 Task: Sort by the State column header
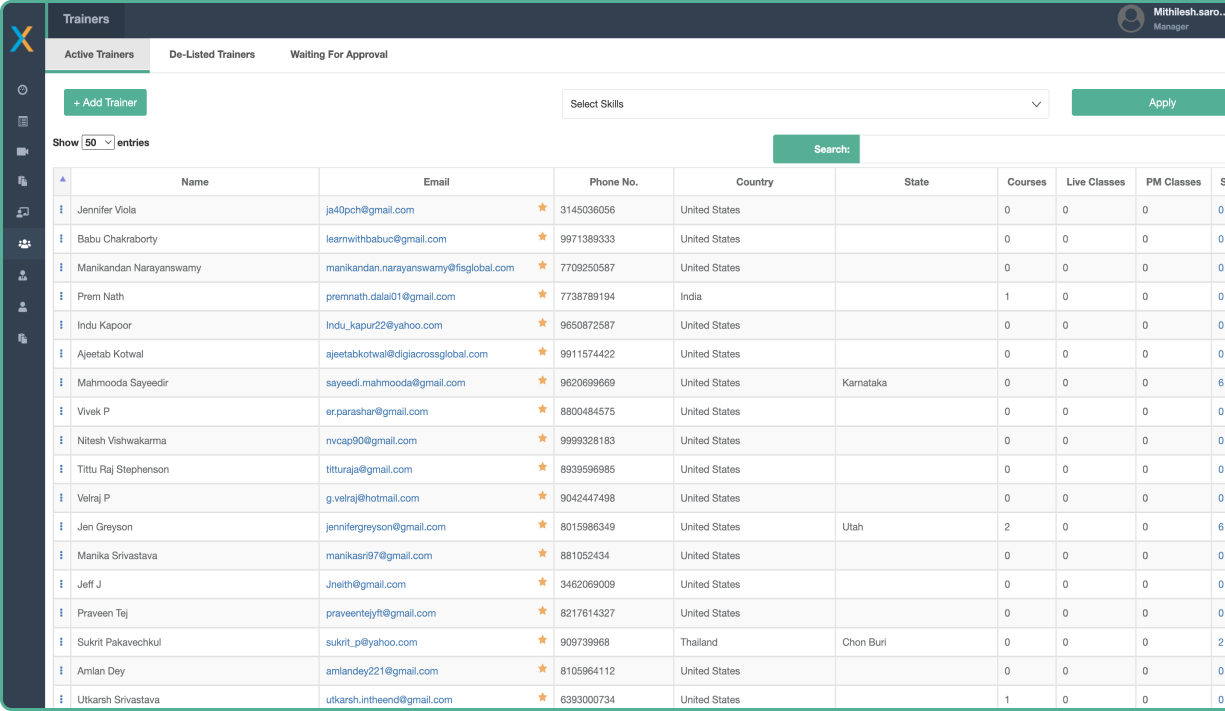pyautogui.click(x=916, y=182)
